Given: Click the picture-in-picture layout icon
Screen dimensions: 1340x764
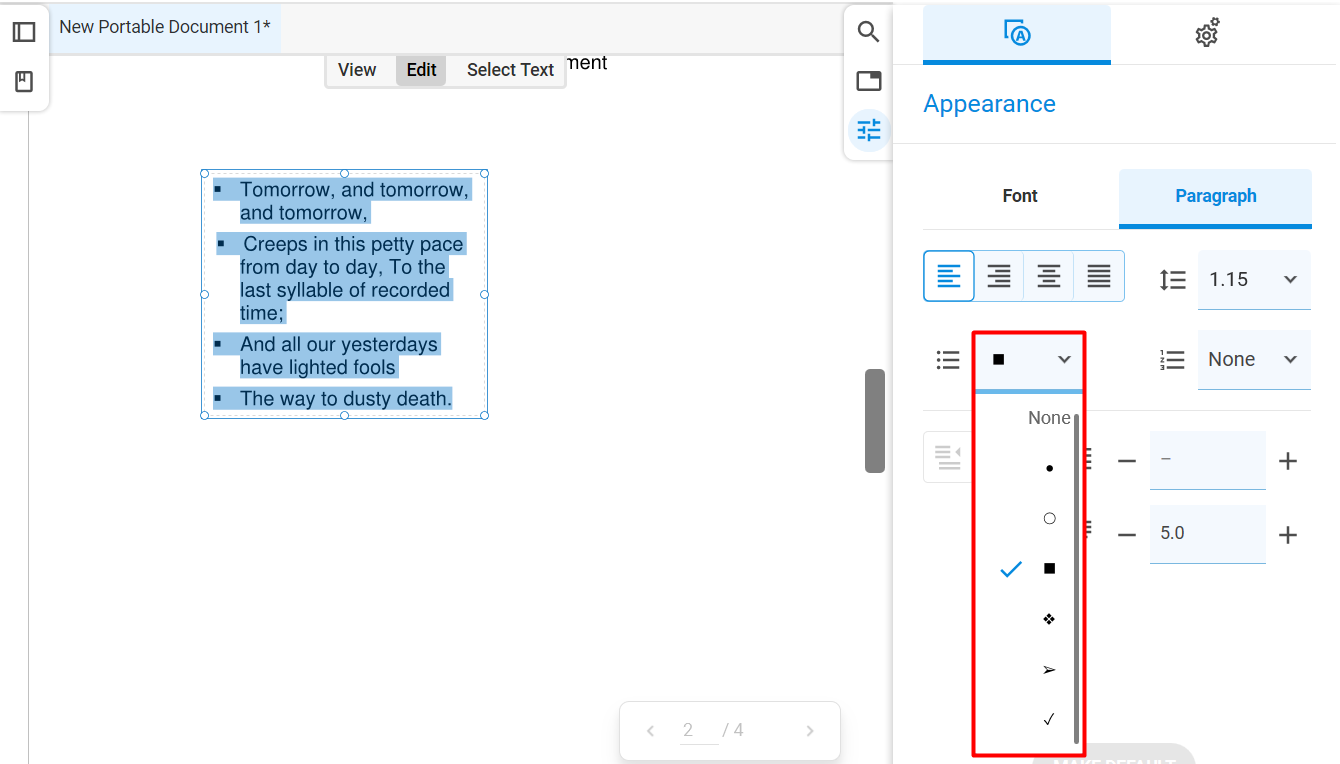Looking at the screenshot, I should click(869, 81).
